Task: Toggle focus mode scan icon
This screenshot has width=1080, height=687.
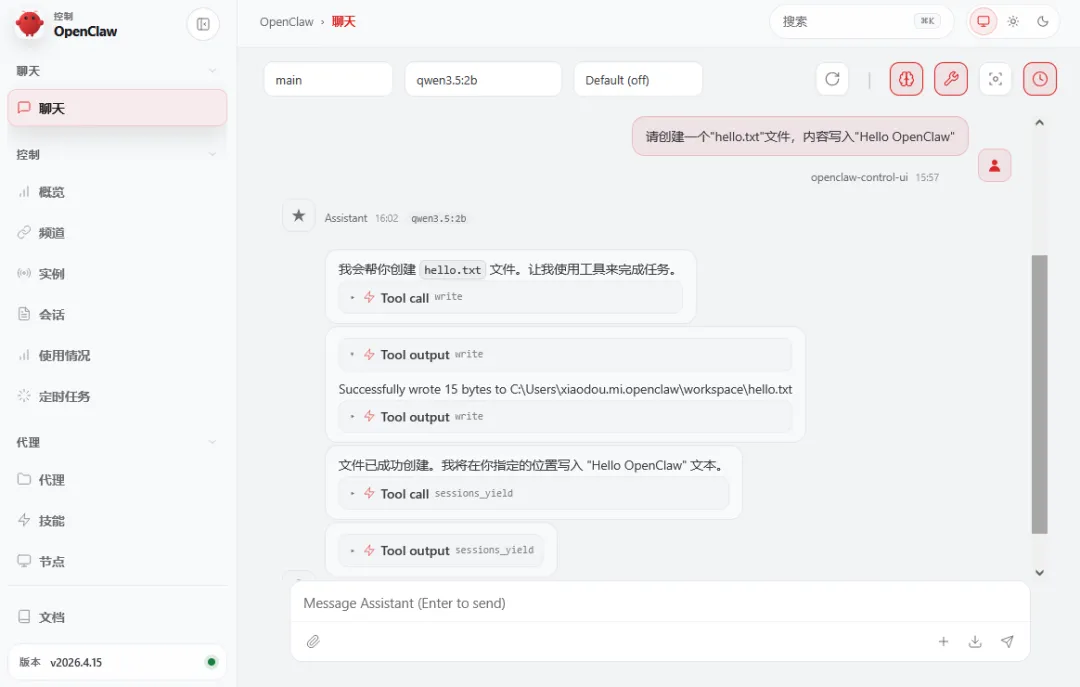Action: pyautogui.click(x=995, y=79)
